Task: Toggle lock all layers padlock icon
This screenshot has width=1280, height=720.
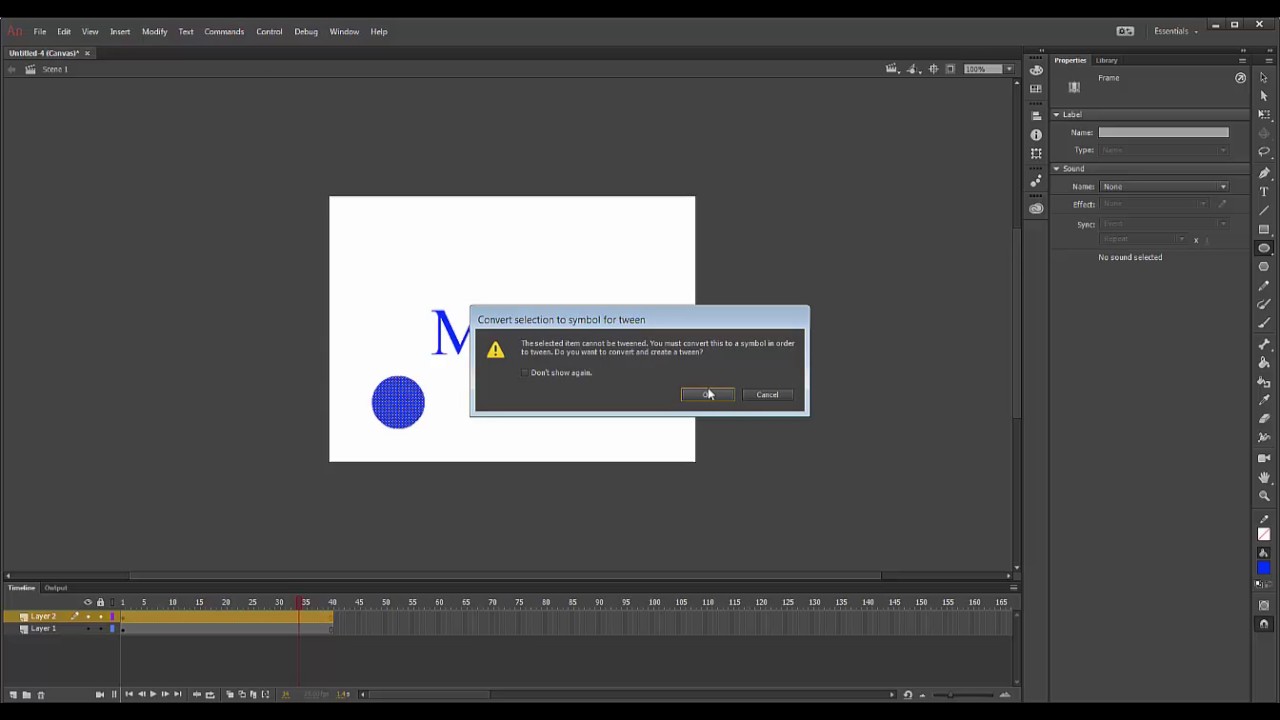Action: (100, 602)
